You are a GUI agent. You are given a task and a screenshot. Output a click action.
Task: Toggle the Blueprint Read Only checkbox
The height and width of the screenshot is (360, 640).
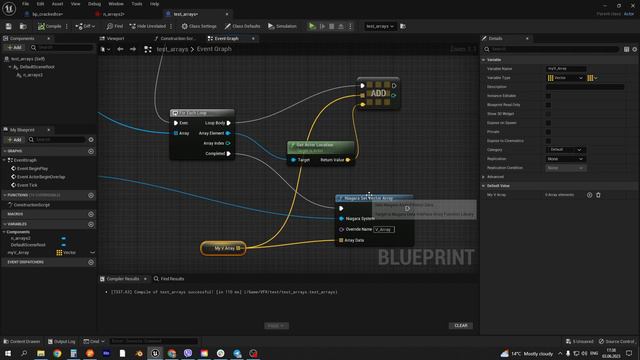548,105
